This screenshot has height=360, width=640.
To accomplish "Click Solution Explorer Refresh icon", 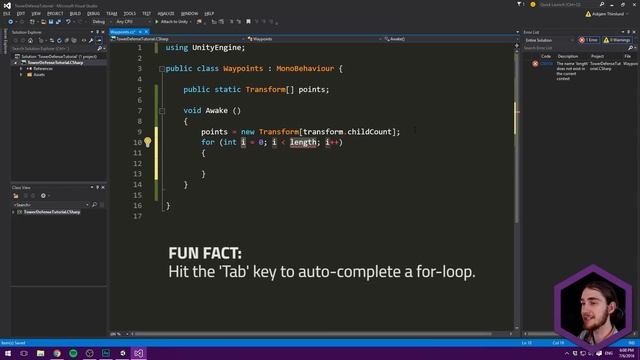I will pyautogui.click(x=59, y=40).
